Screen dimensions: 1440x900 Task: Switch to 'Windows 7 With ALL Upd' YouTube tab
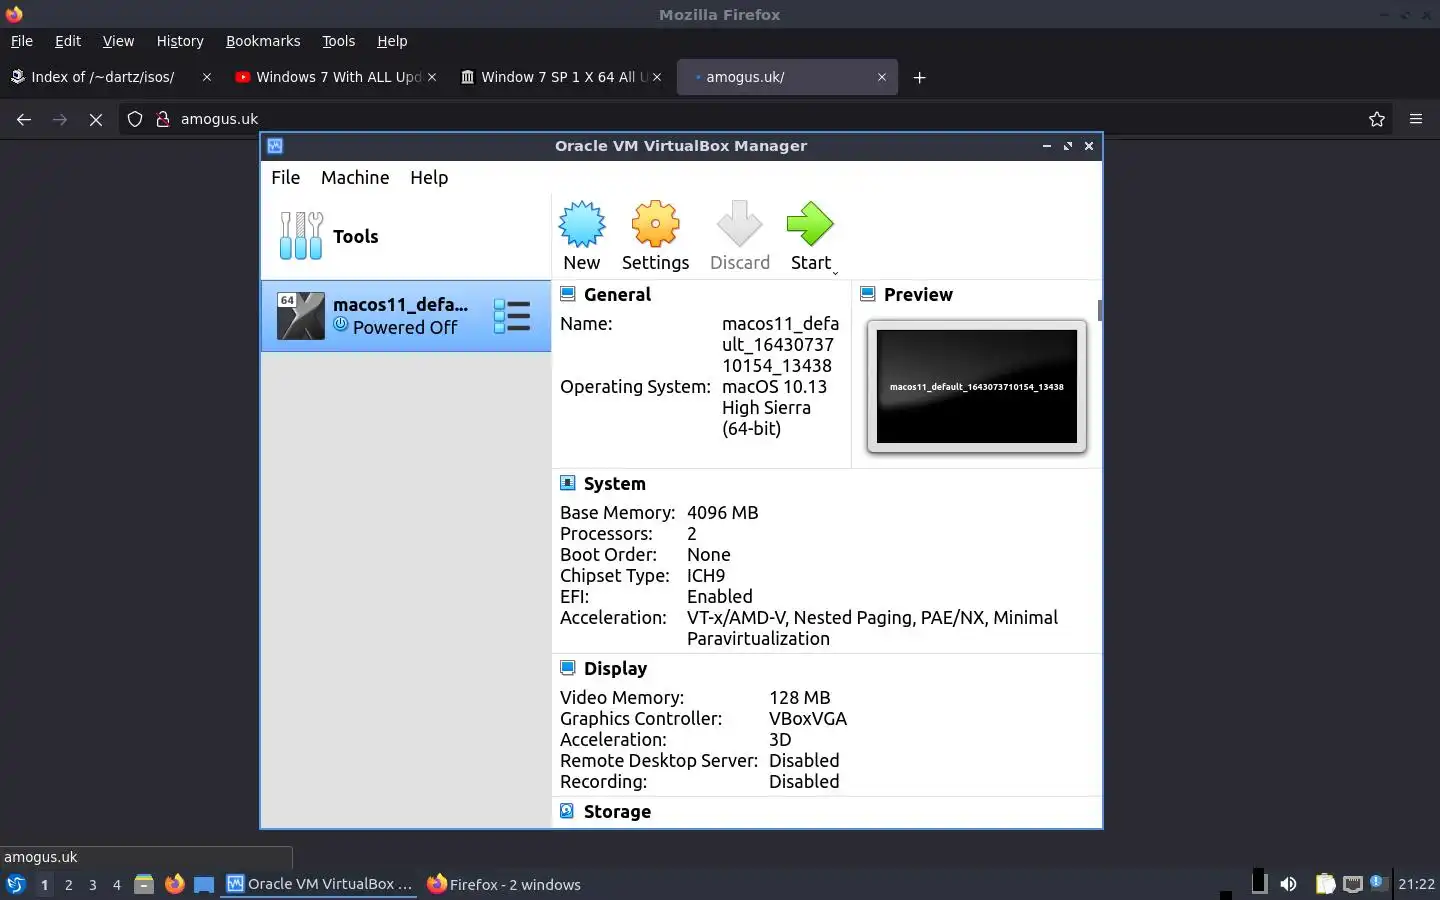(x=336, y=77)
